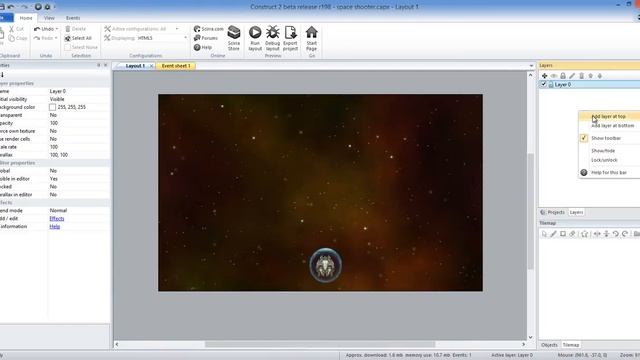The width and height of the screenshot is (640, 360).
Task: Click the Blend mode value Normal
Action: point(58,211)
